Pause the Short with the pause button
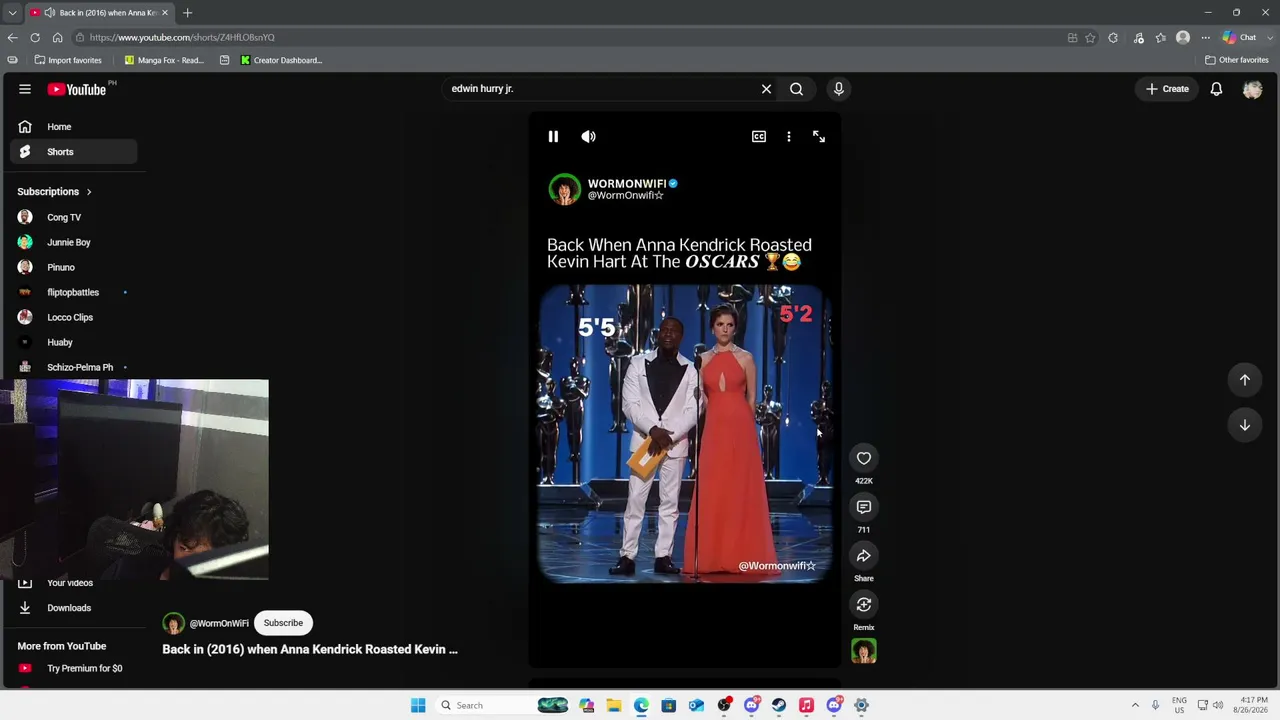The image size is (1280, 720). 553,137
